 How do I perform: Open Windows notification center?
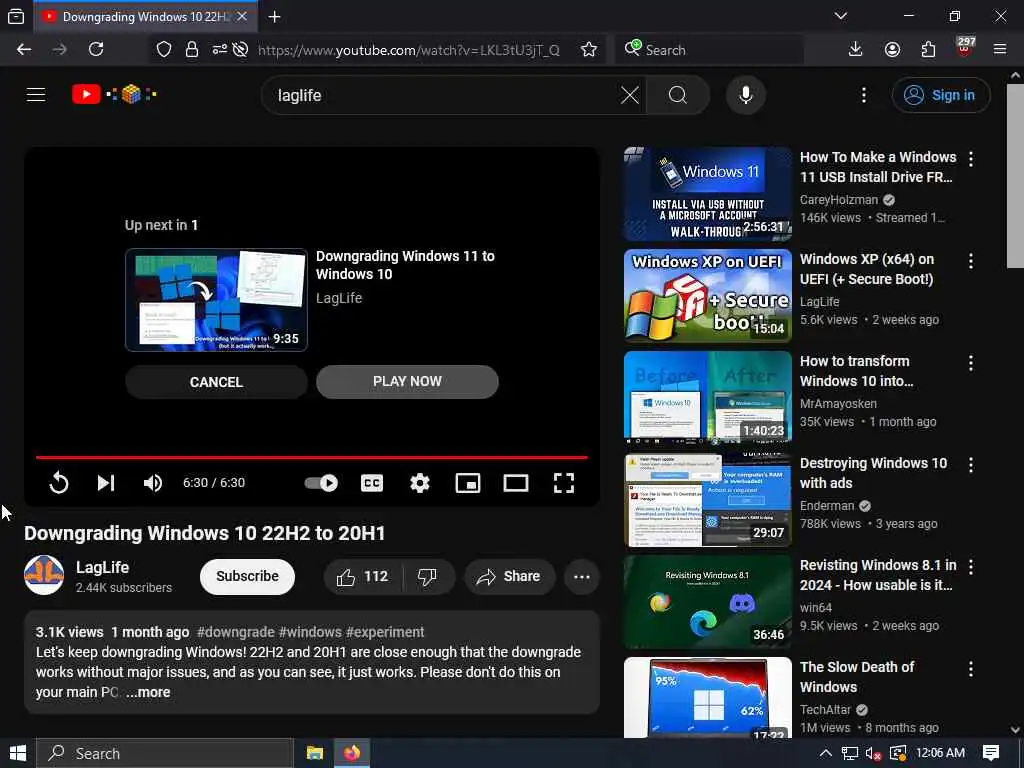[991, 753]
